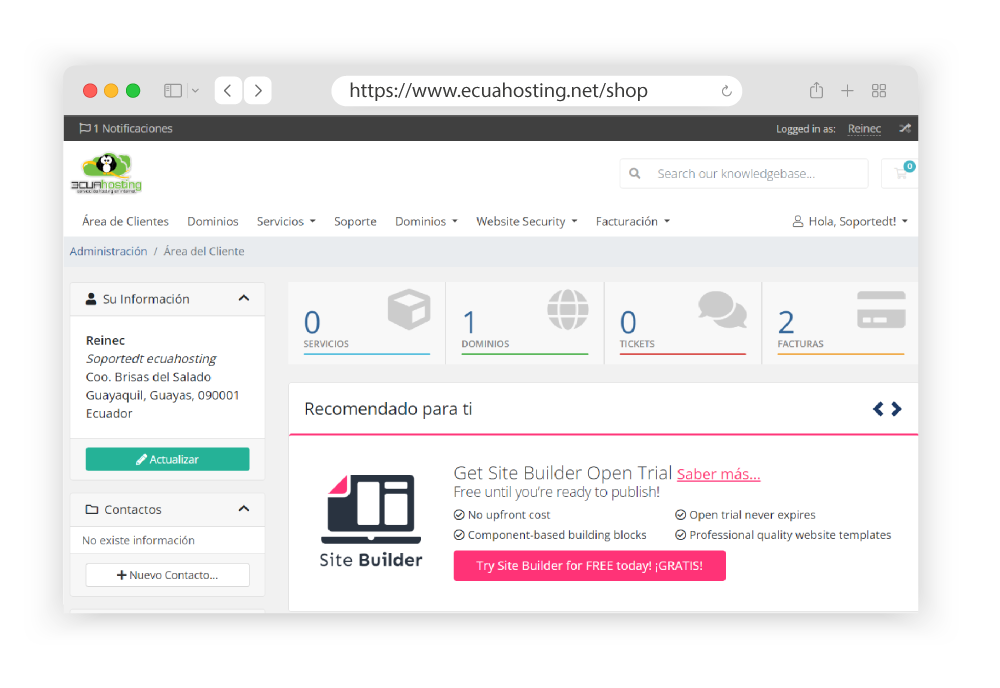View Tickets via the chat bubbles icon
1000x688 pixels.
coord(722,311)
